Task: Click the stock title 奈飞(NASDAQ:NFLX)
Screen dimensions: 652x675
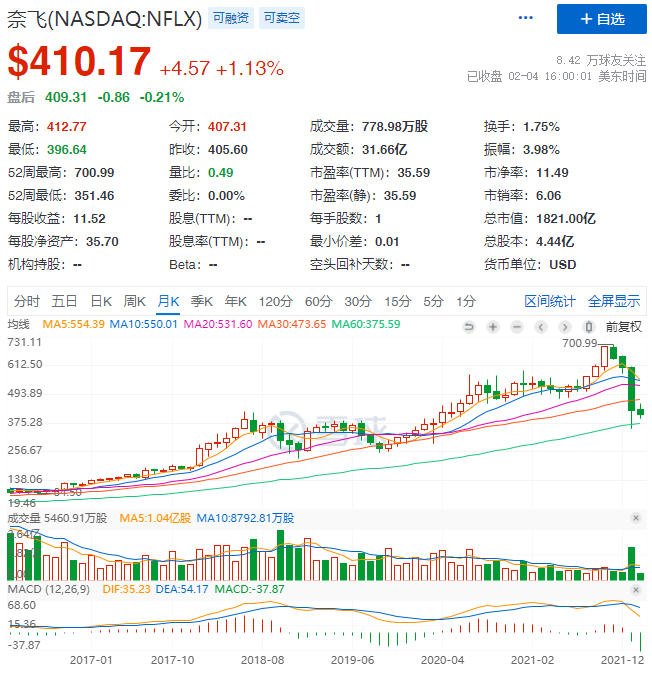Action: pyautogui.click(x=105, y=19)
